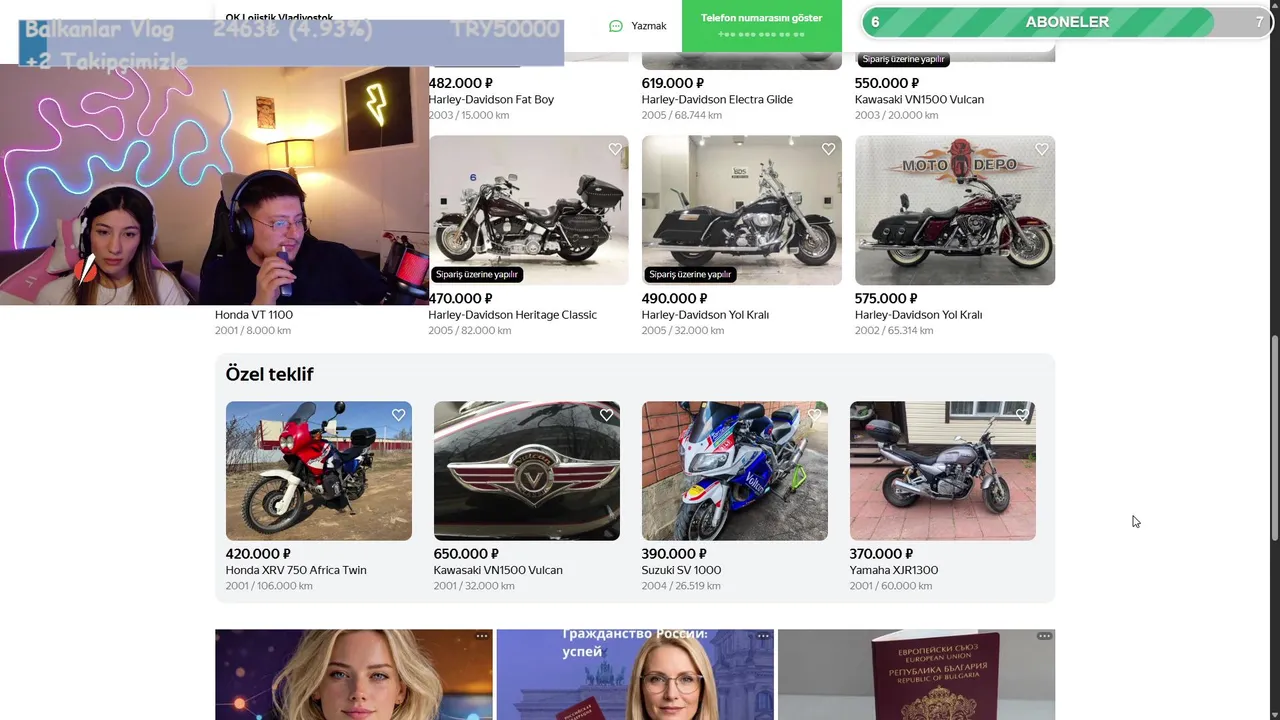Click the ABONELER progress bar
This screenshot has height=720, width=1280.
1067,22
